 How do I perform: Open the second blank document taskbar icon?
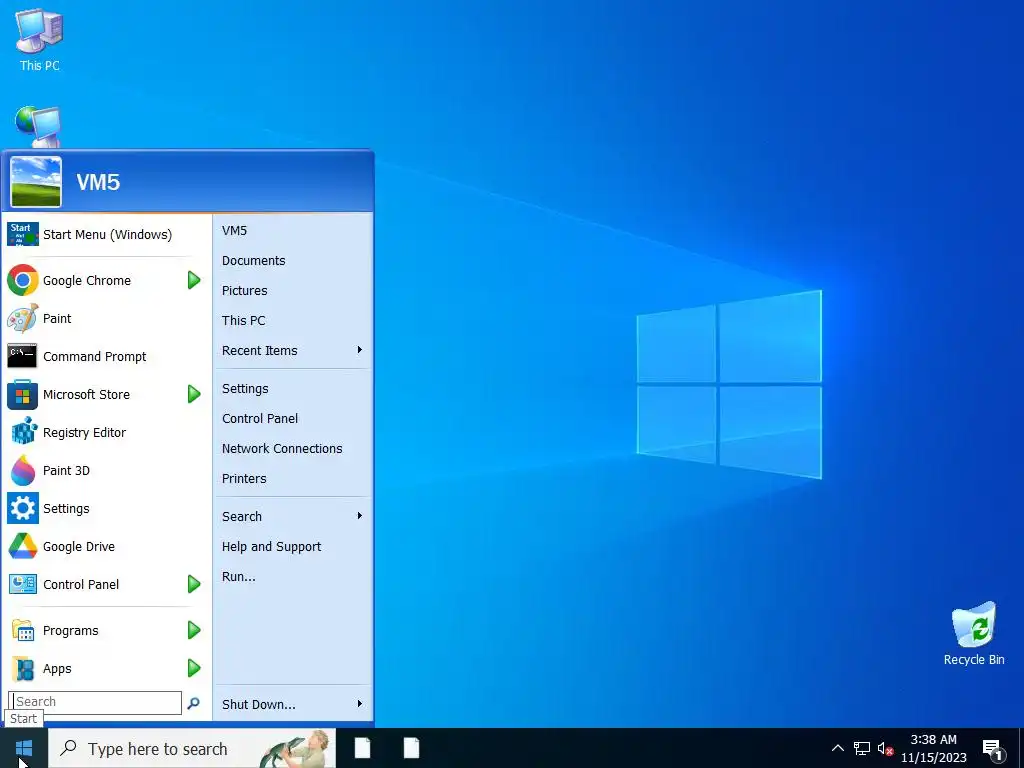pos(411,748)
